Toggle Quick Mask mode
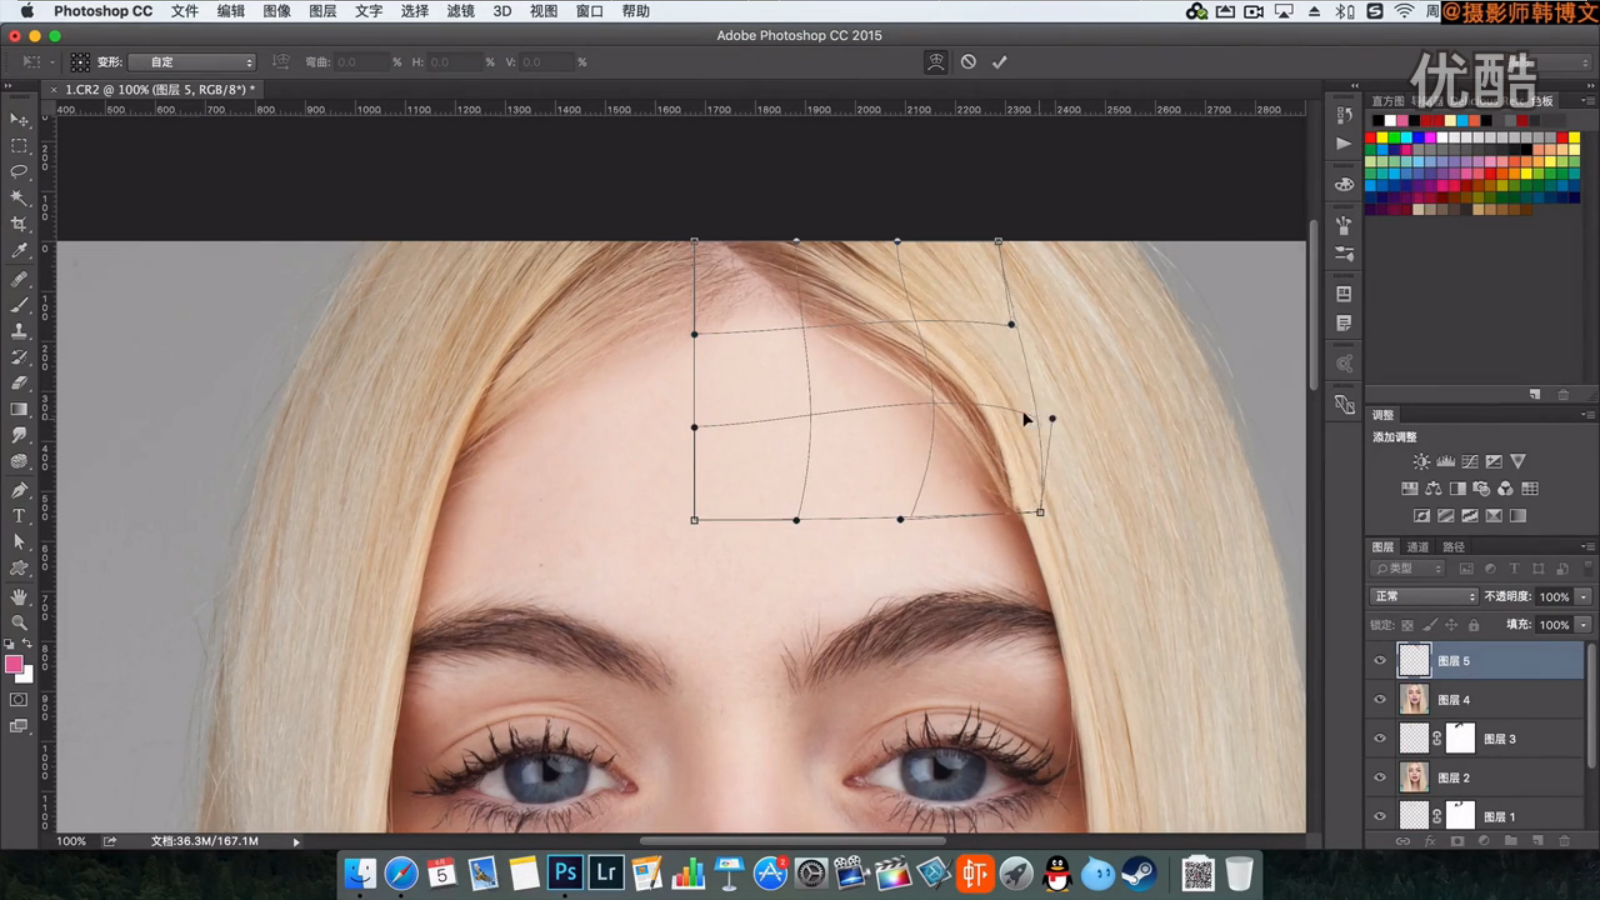1600x900 pixels. click(19, 699)
